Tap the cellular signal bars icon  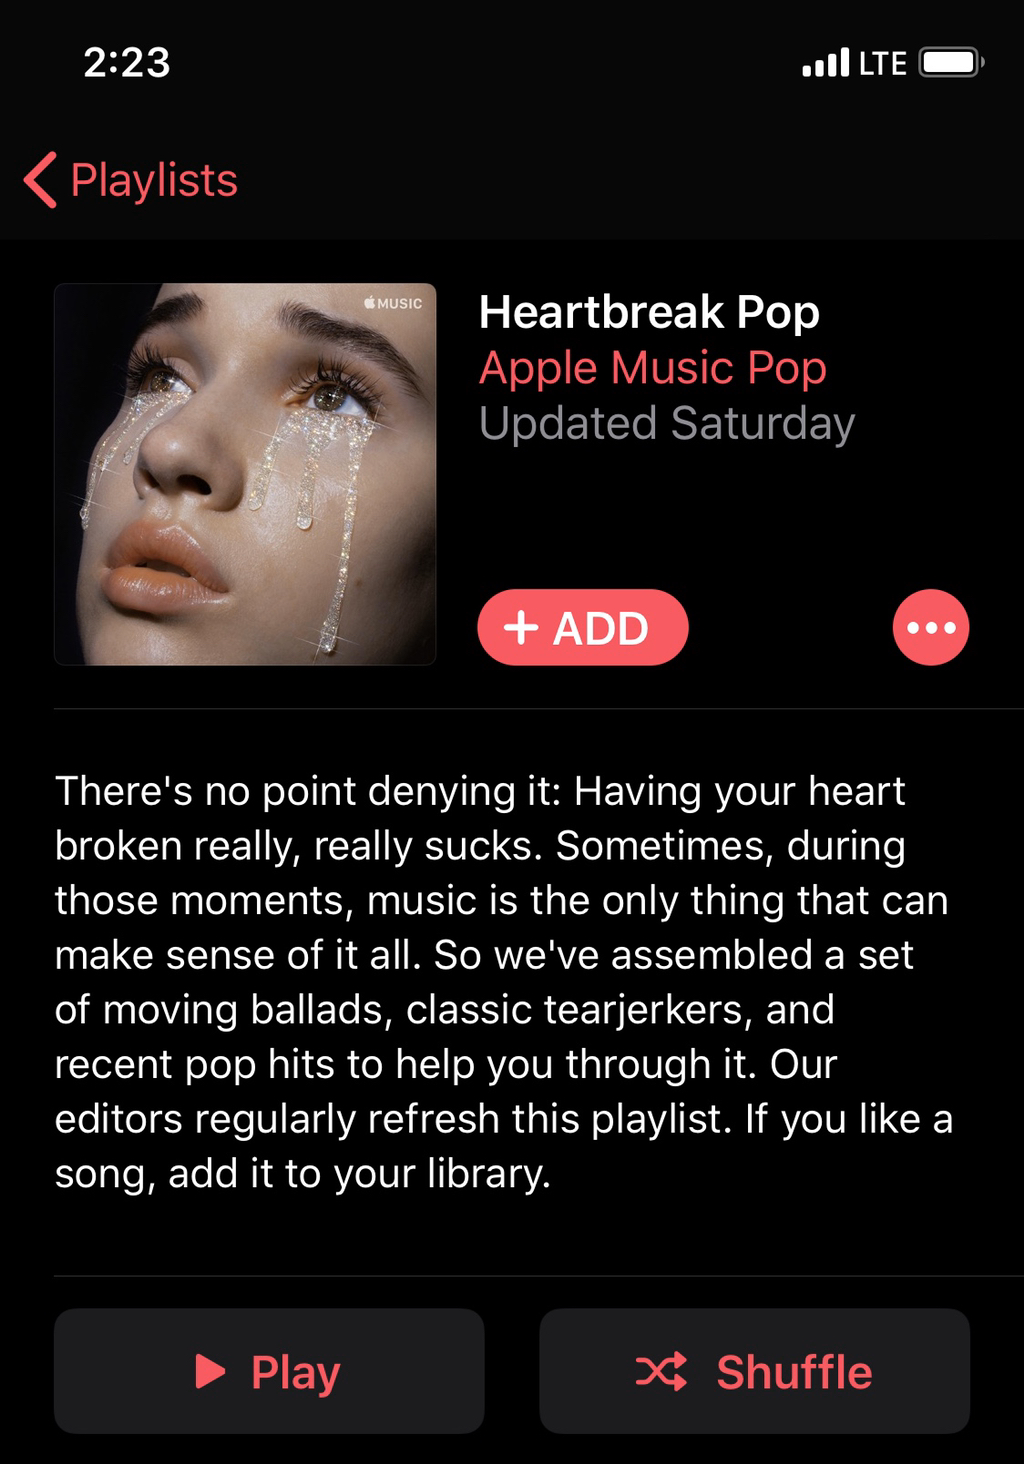click(x=826, y=62)
